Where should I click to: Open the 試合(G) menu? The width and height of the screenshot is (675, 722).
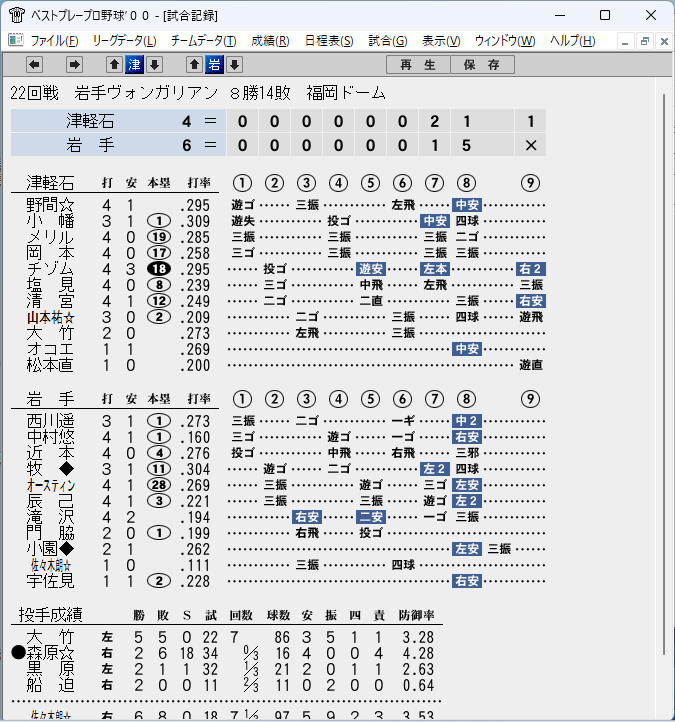coord(388,41)
